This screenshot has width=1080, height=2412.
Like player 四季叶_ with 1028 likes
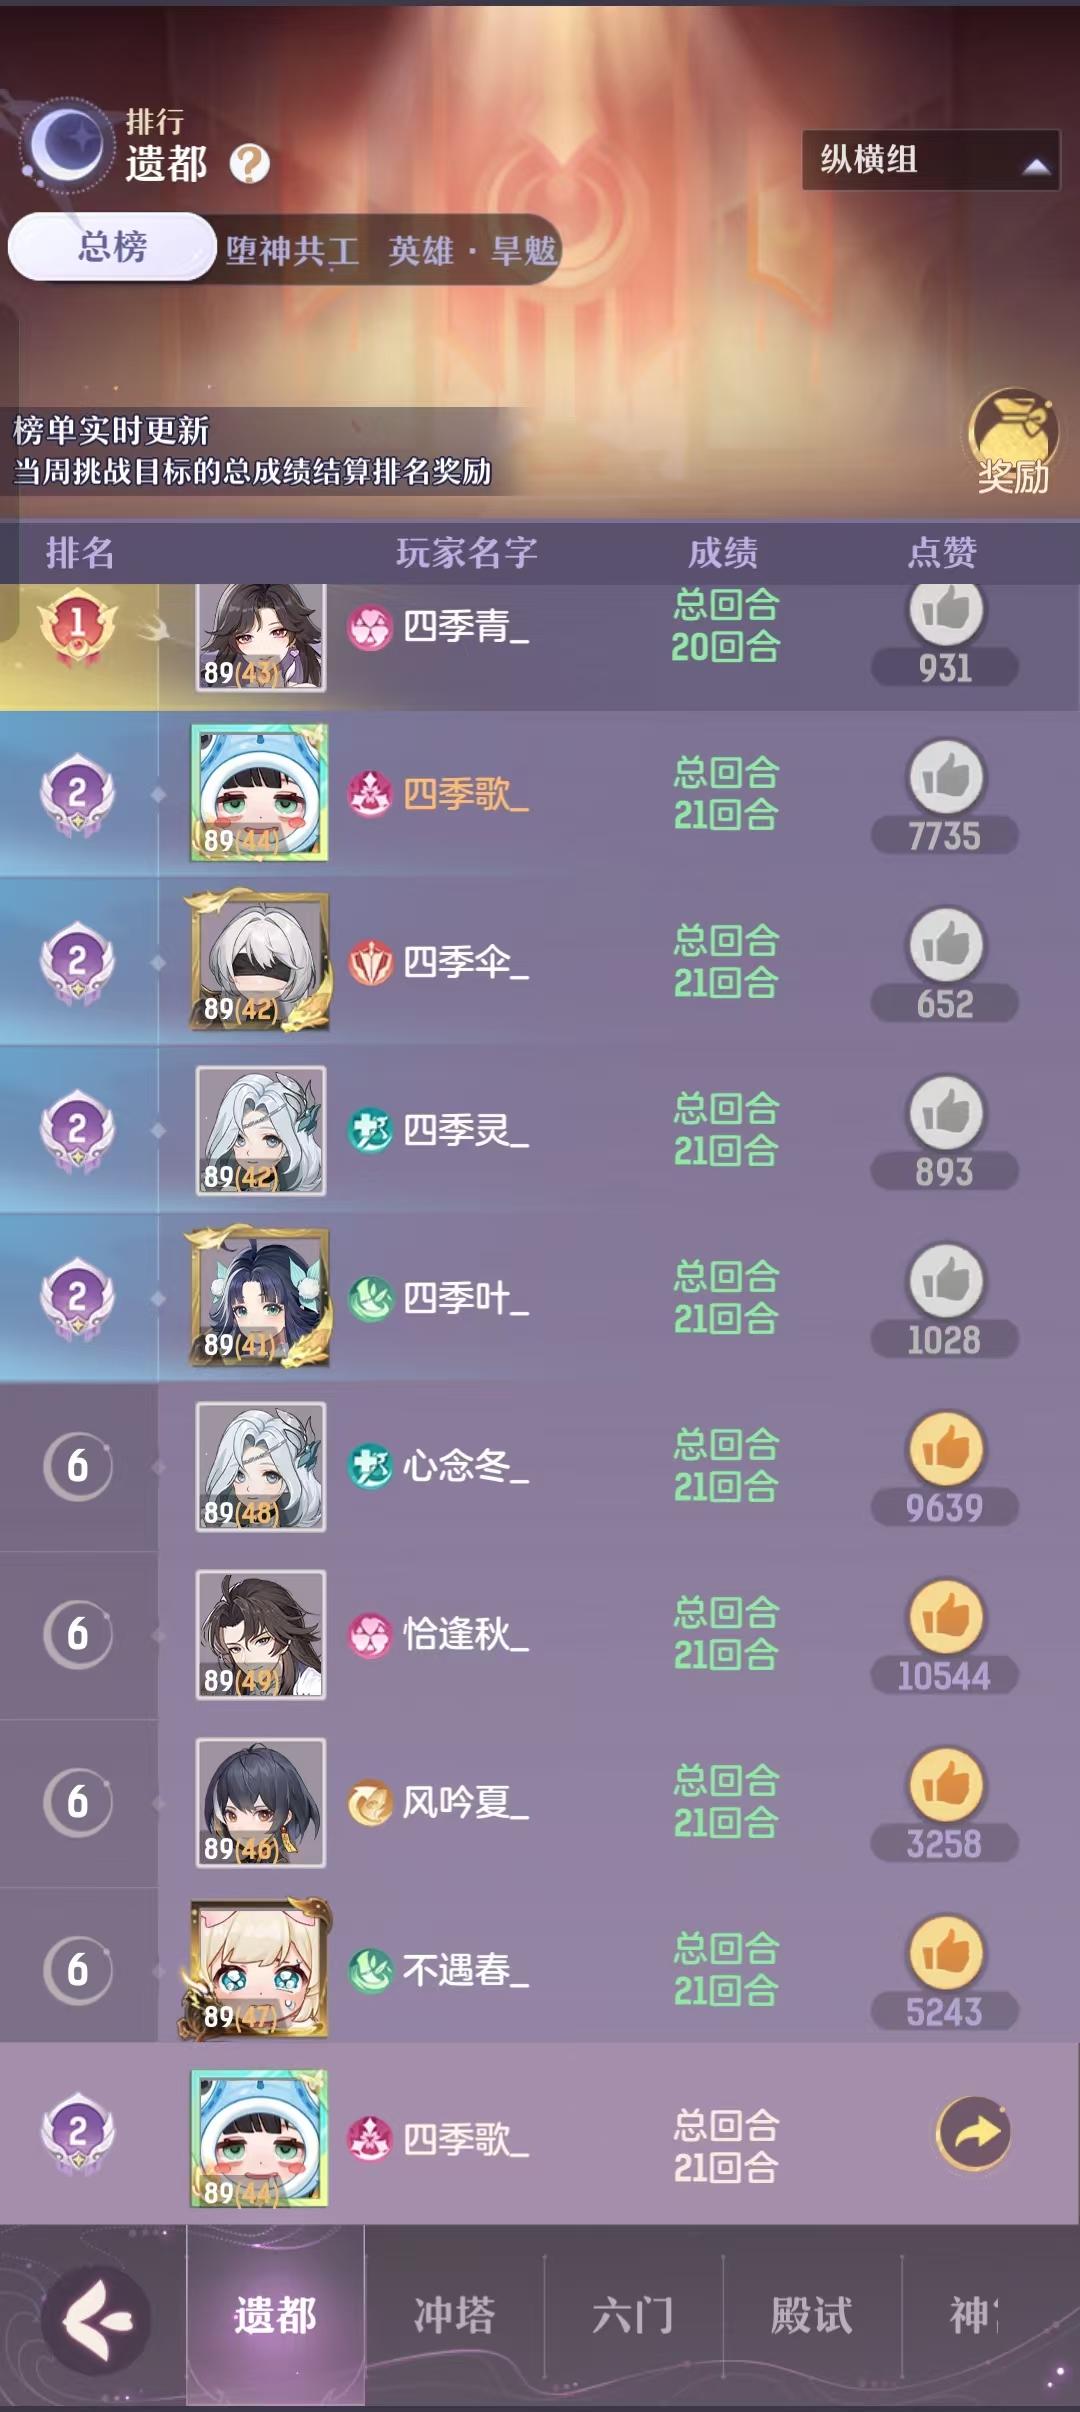coord(946,1282)
